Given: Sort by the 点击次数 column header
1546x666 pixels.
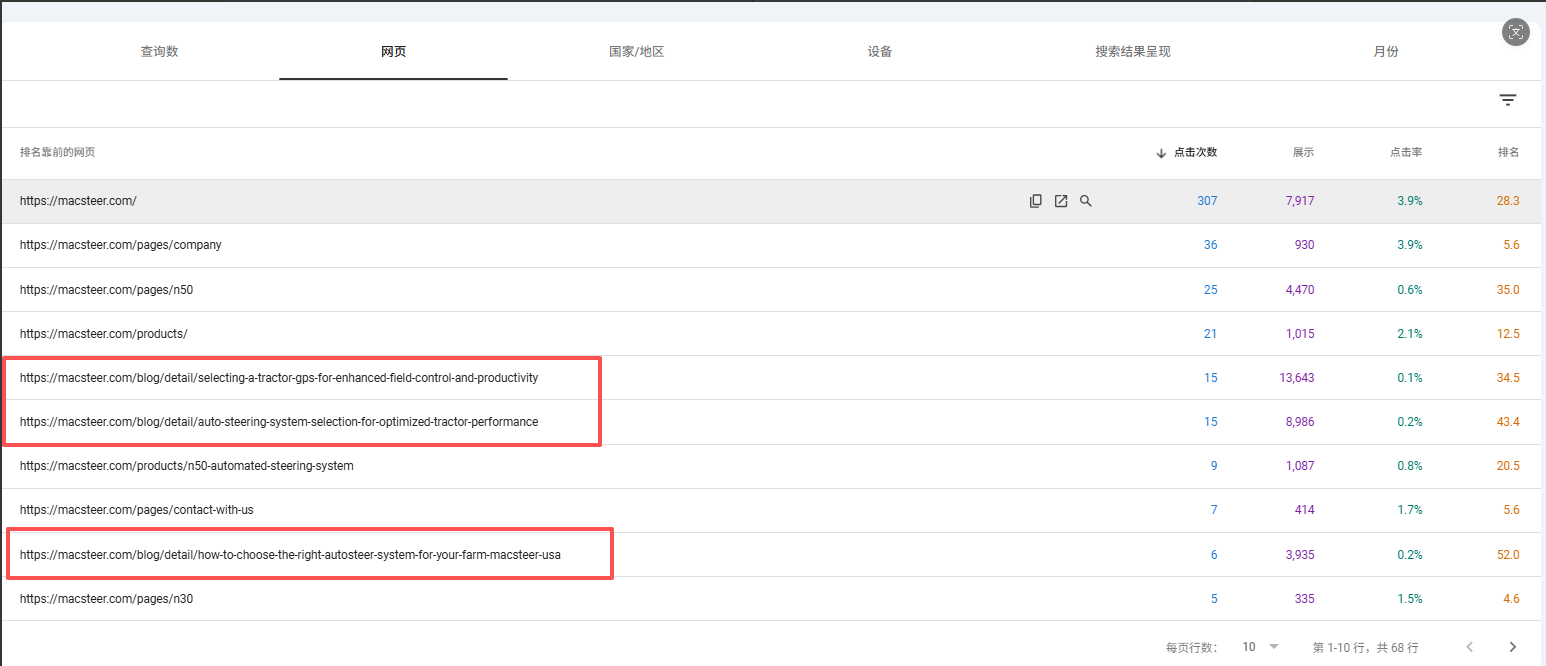Looking at the screenshot, I should [x=1195, y=153].
